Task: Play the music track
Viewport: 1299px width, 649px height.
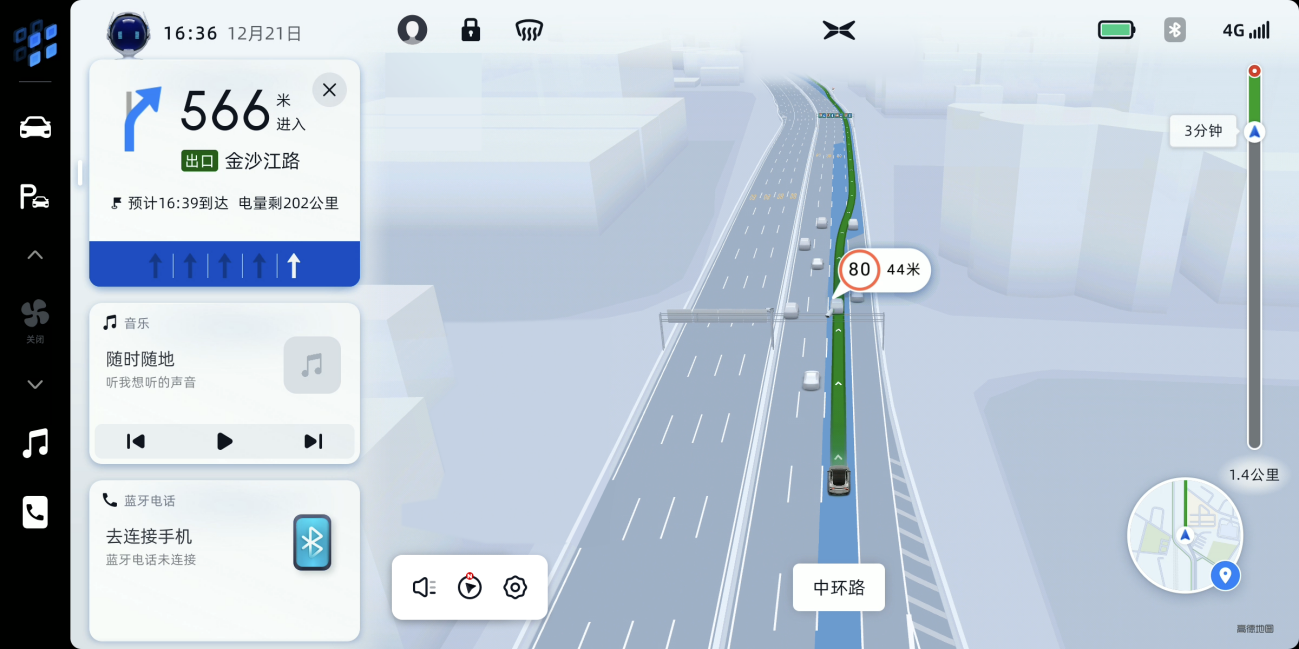Action: (x=224, y=441)
